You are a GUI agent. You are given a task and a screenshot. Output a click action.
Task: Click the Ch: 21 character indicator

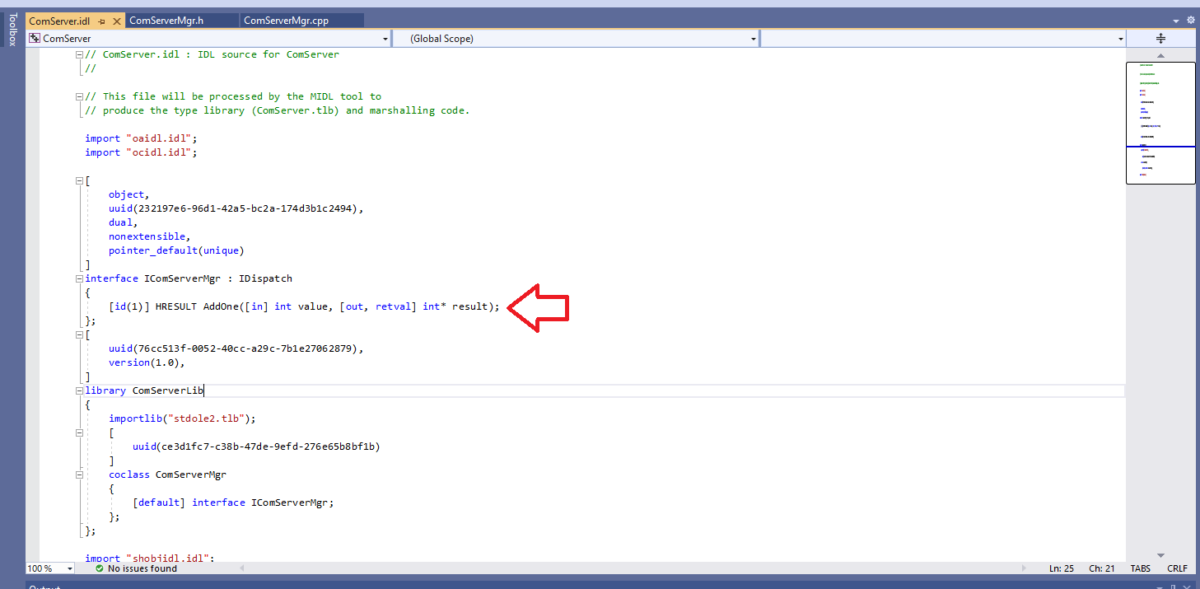click(1101, 568)
